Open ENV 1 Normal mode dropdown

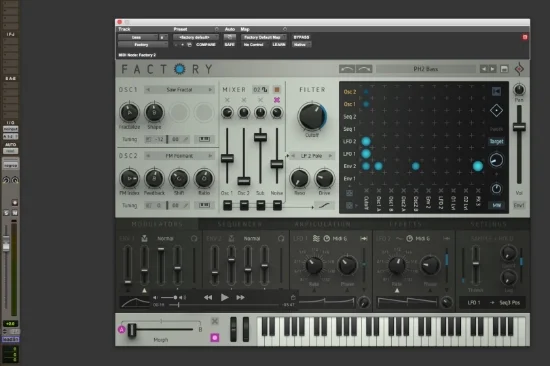[165, 239]
